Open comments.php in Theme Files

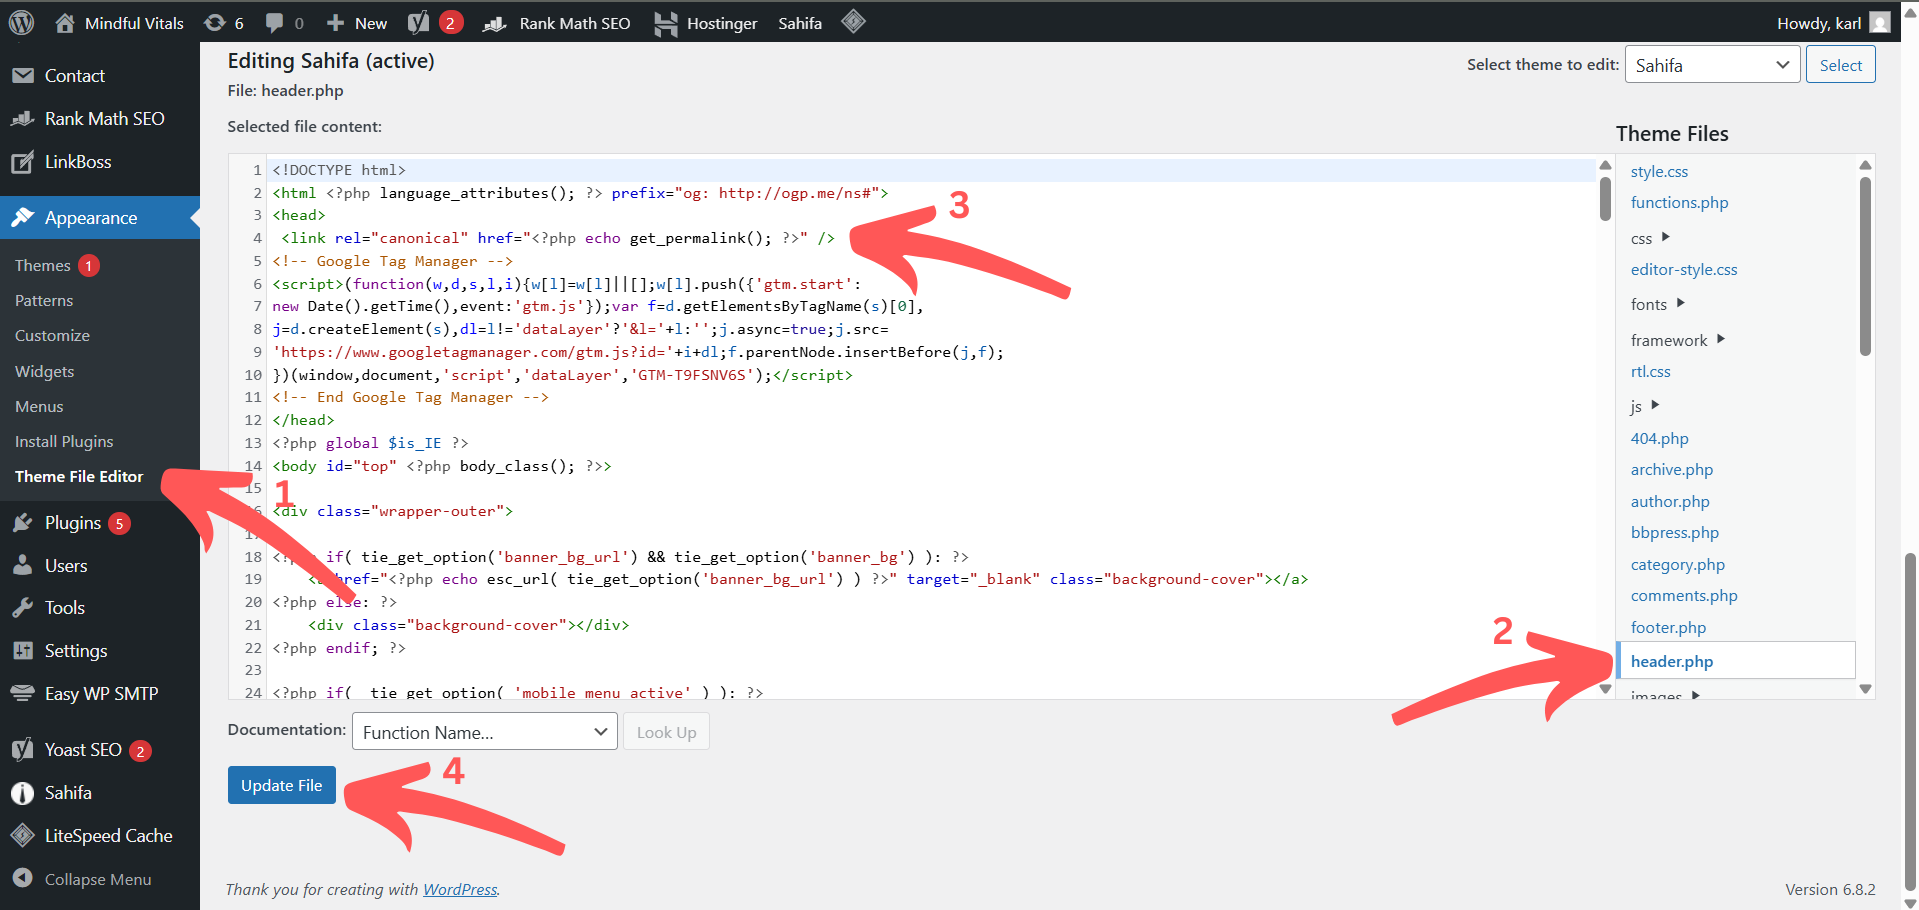pyautogui.click(x=1684, y=595)
